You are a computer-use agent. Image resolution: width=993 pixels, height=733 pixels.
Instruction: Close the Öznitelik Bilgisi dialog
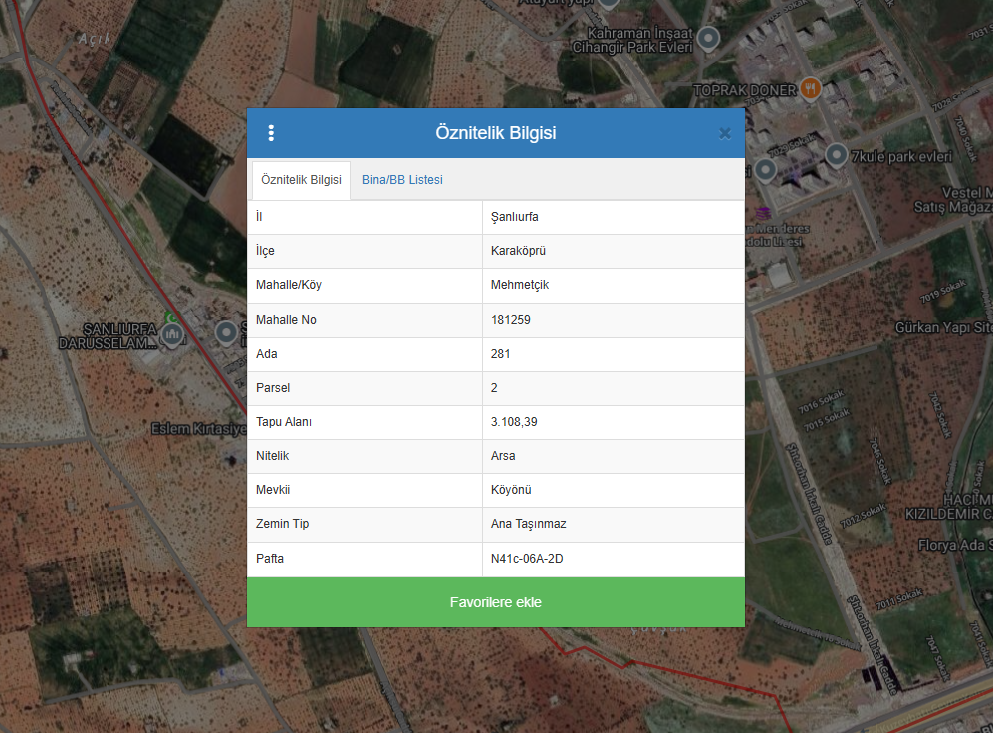pos(724,133)
